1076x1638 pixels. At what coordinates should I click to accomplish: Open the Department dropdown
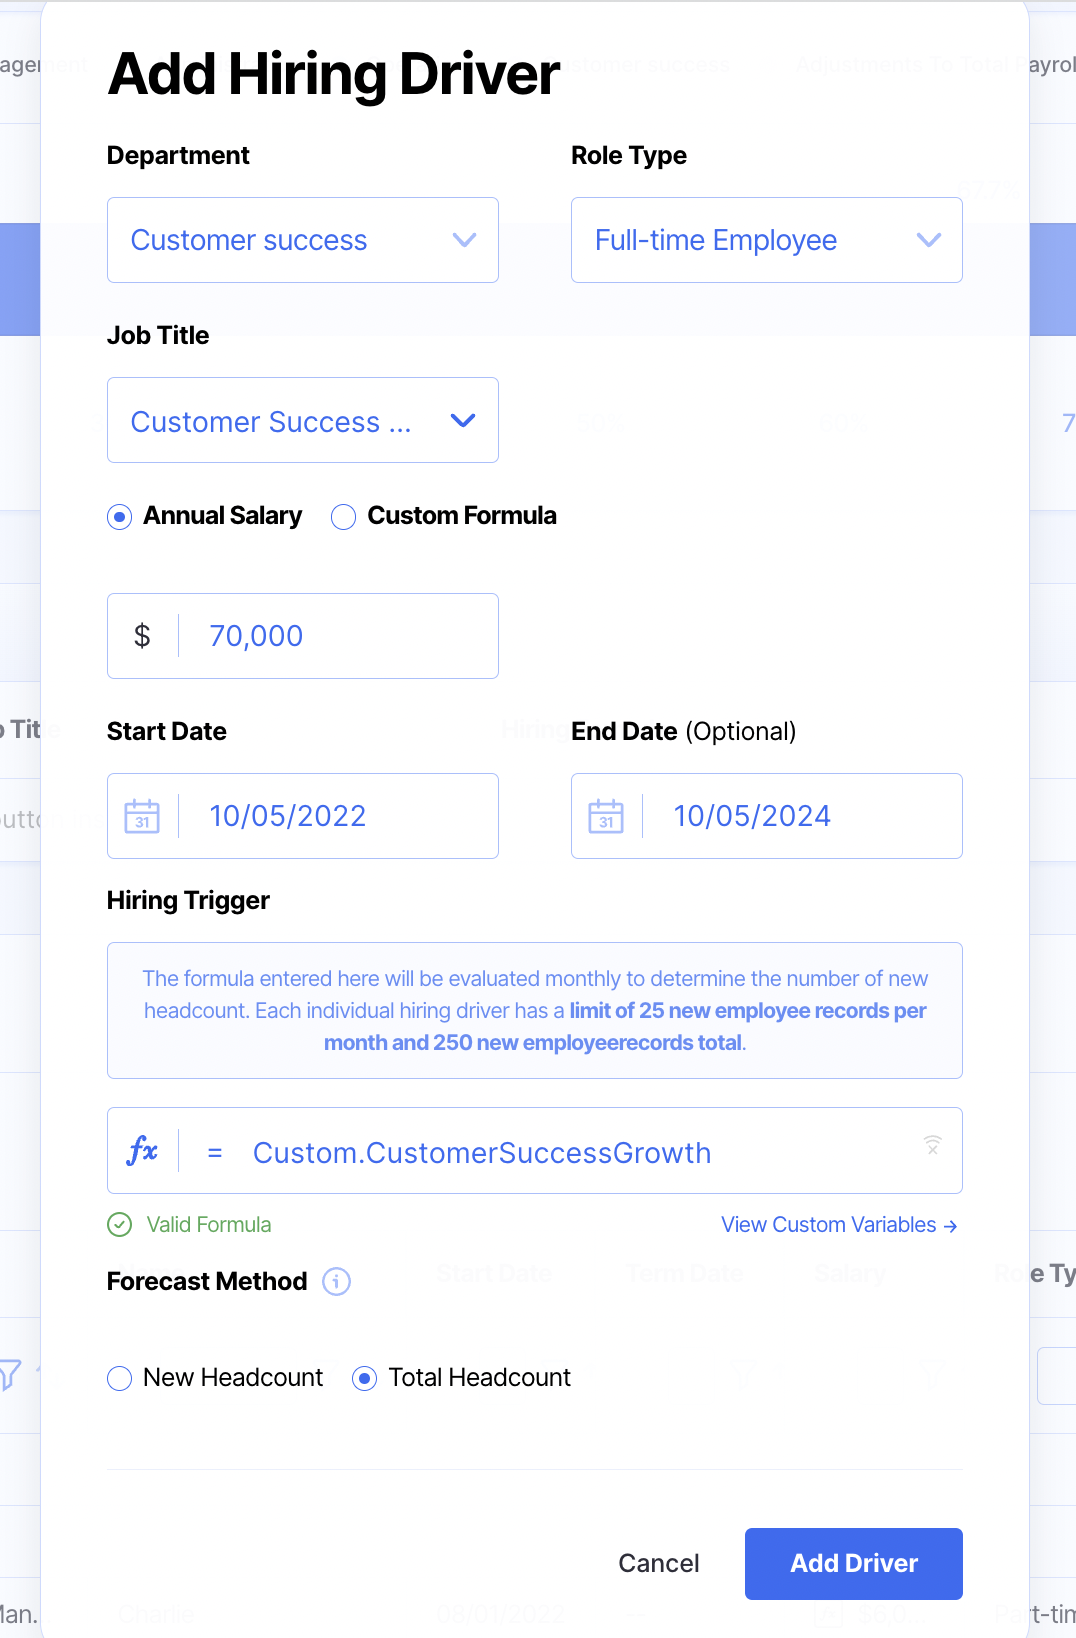click(302, 240)
